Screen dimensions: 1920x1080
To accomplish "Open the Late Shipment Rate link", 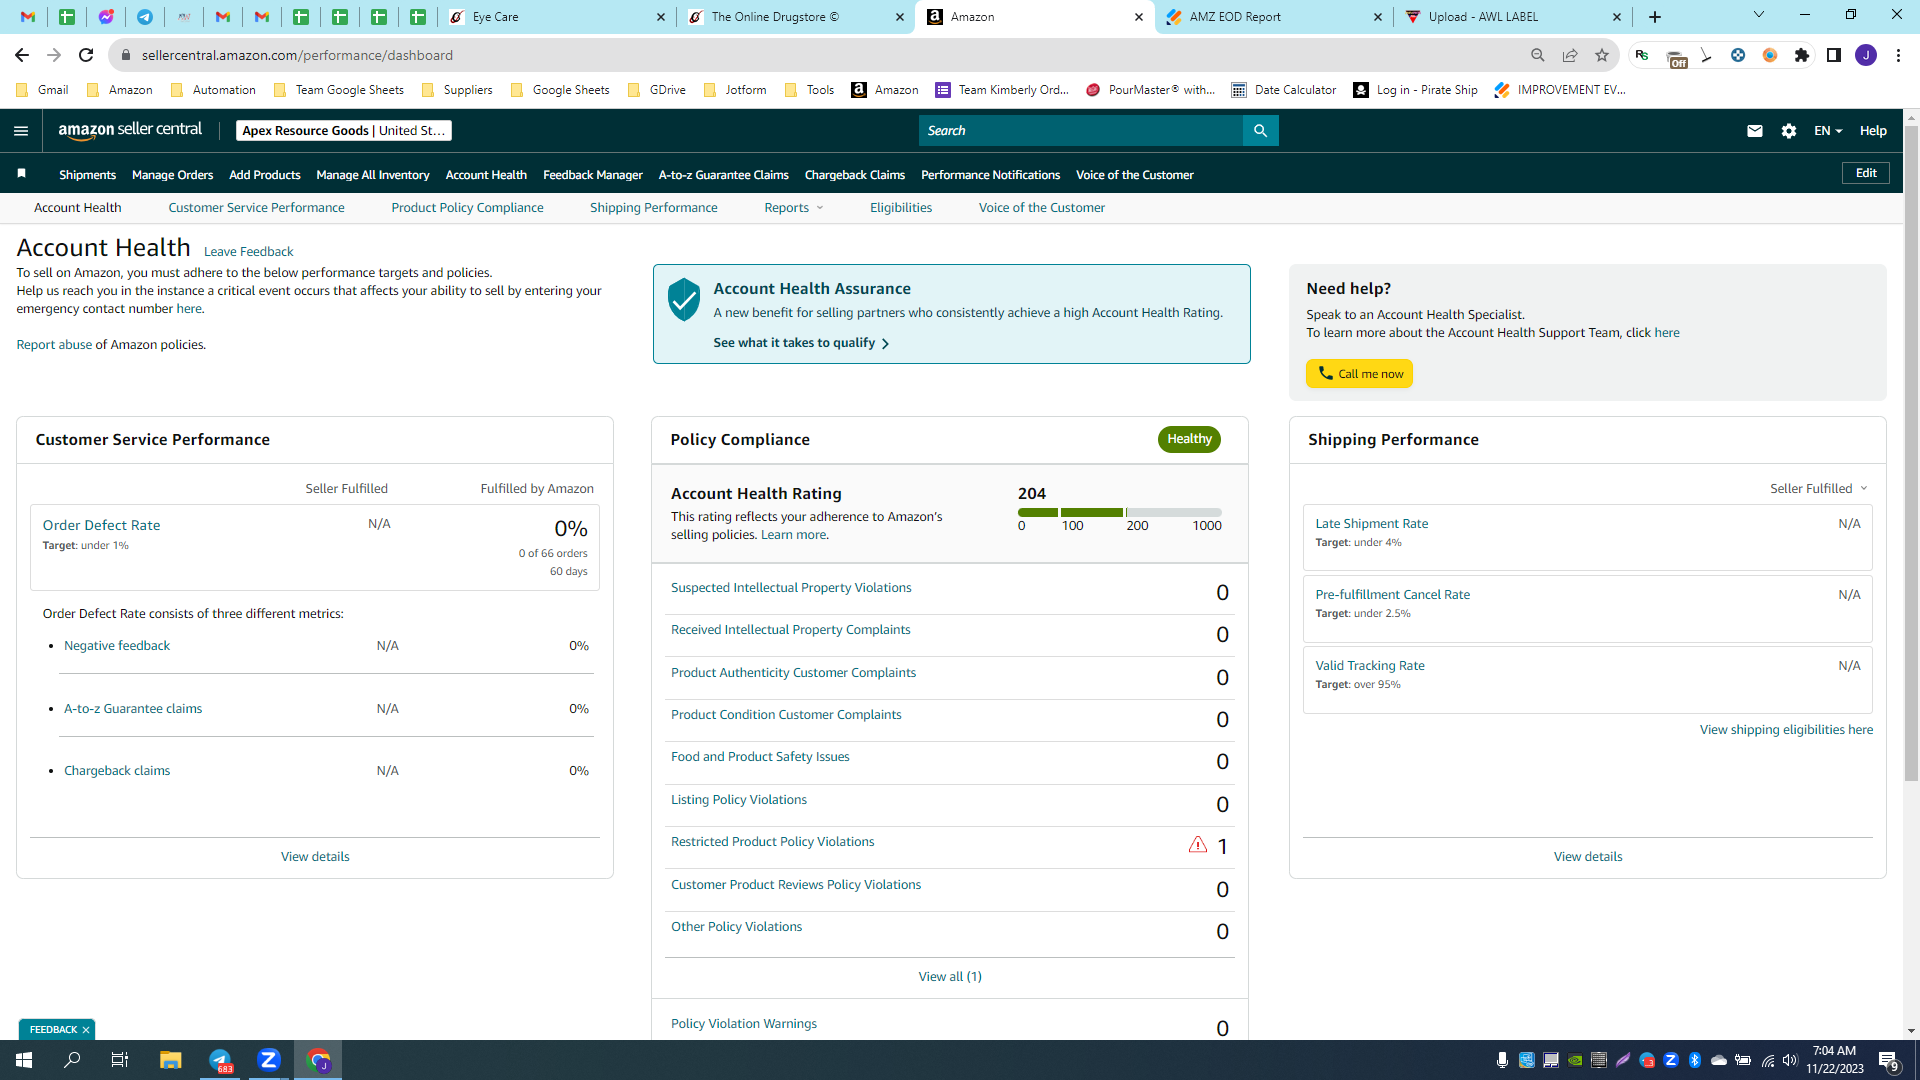I will point(1371,524).
